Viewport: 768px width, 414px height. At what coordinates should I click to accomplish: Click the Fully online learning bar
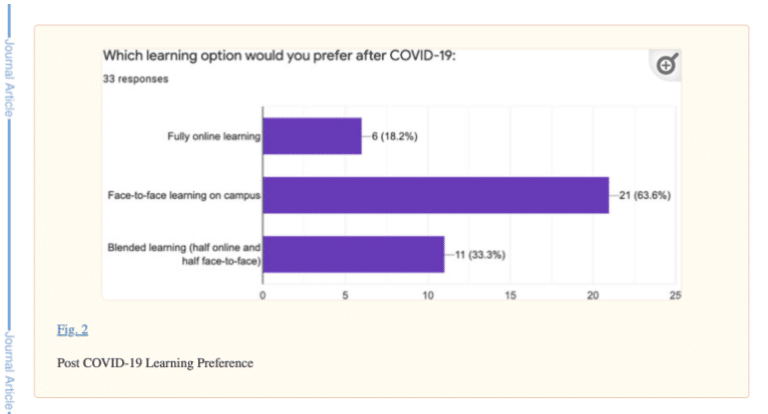point(312,136)
